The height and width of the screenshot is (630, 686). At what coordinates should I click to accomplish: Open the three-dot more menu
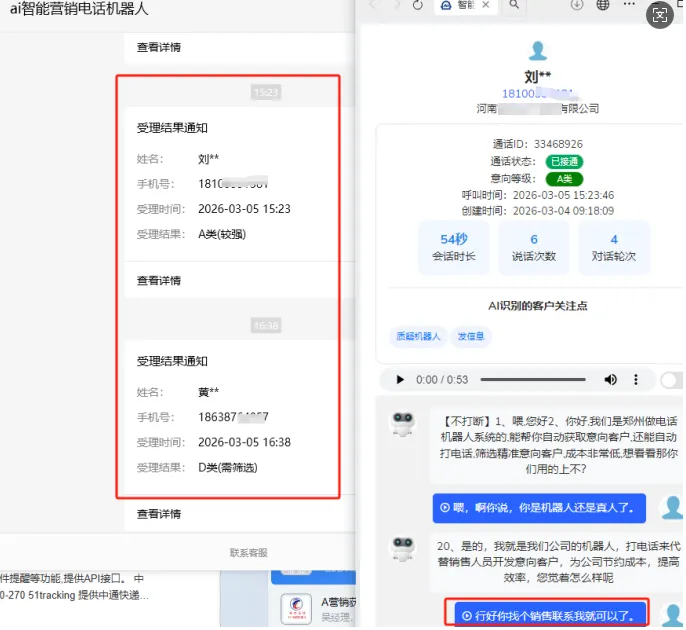click(x=629, y=4)
